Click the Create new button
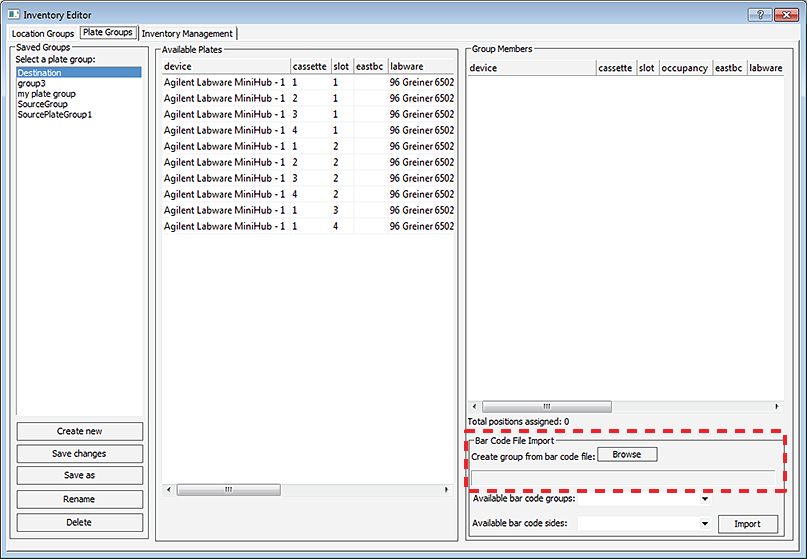Screen dimensions: 807x559 [80, 431]
